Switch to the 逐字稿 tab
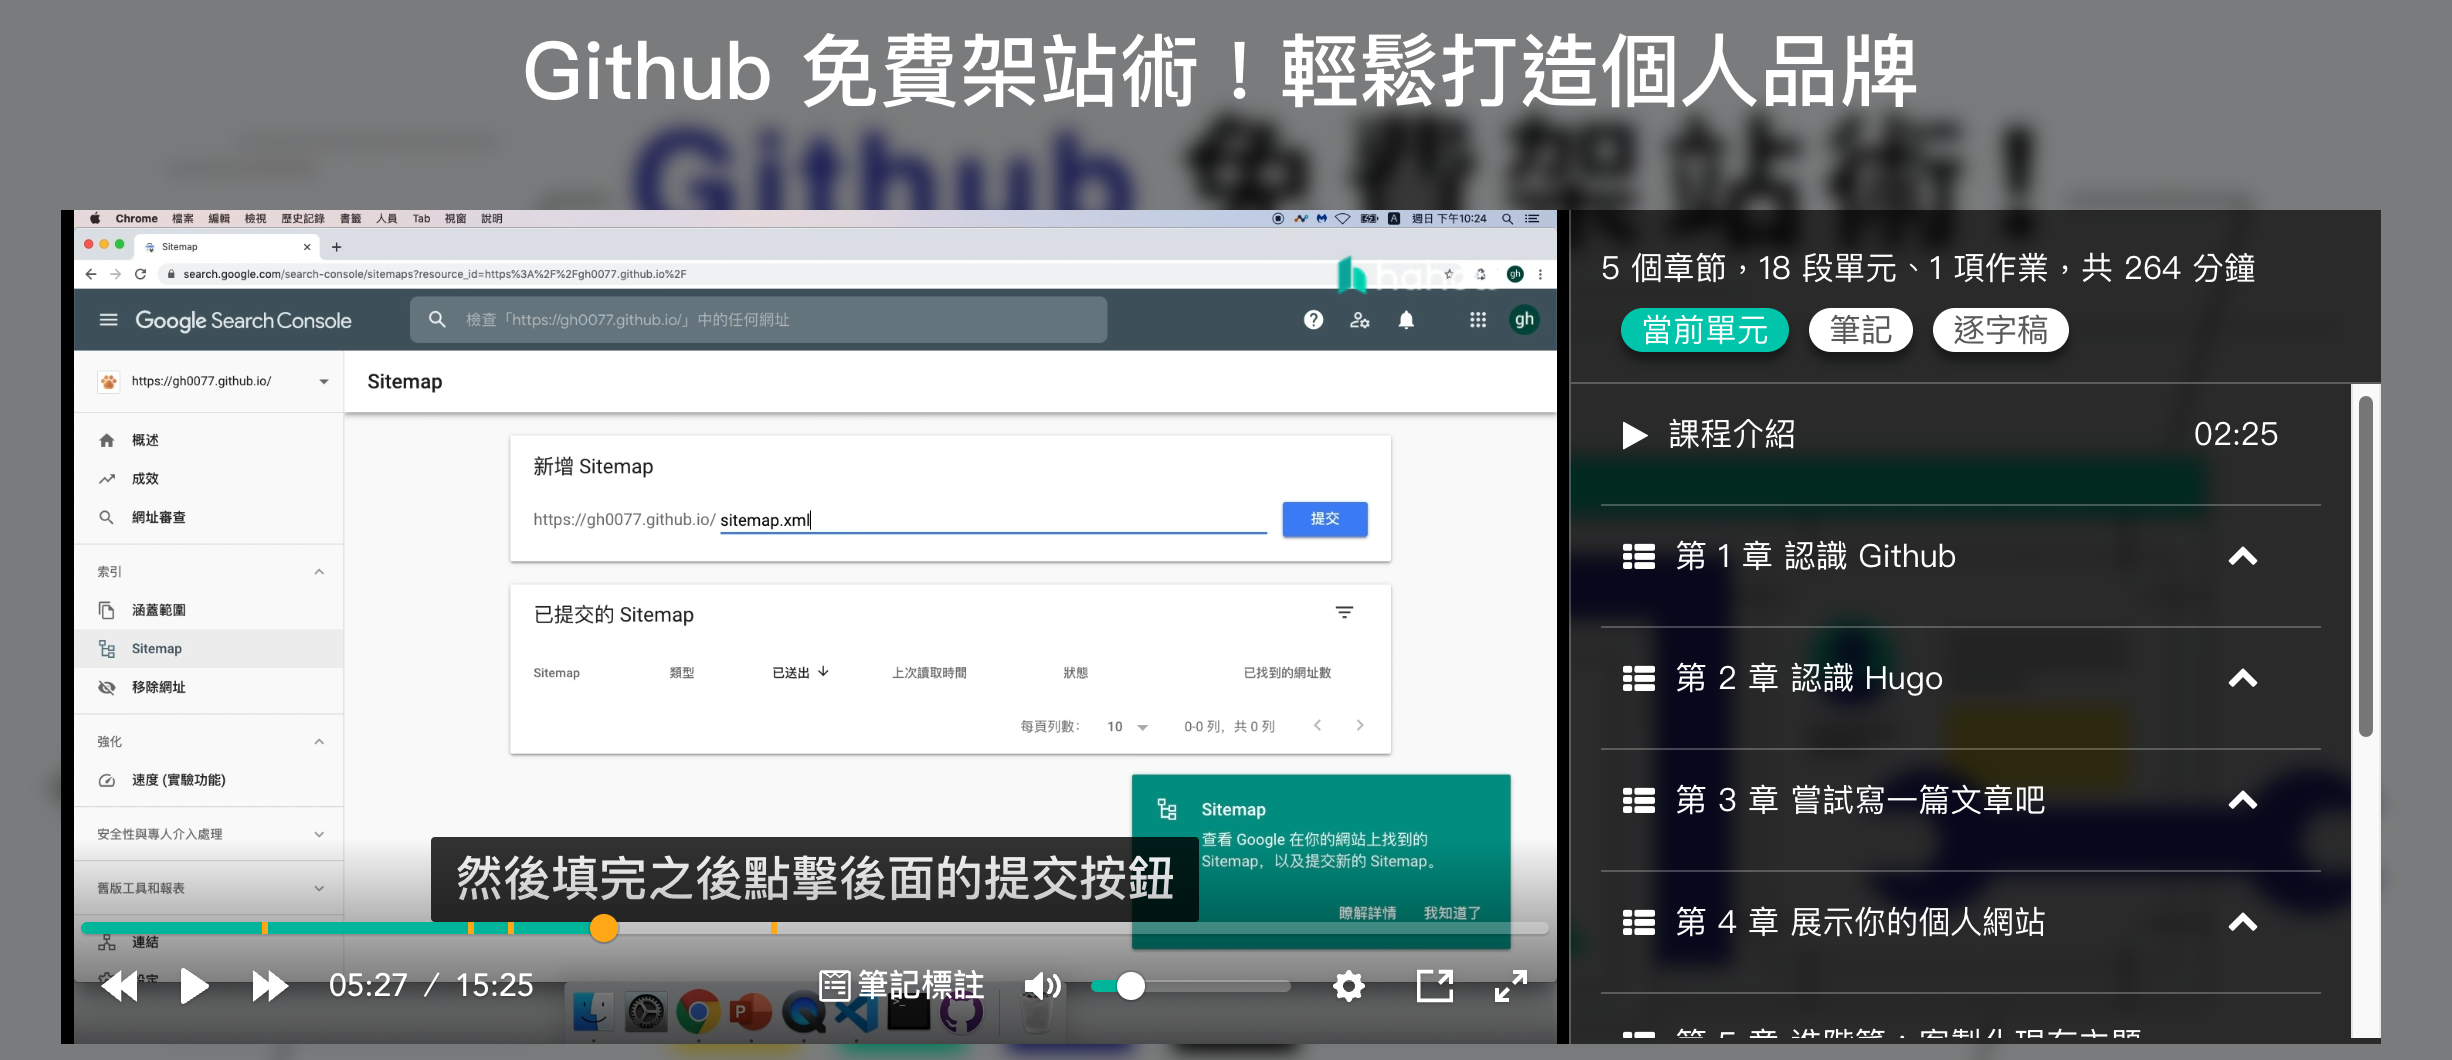The height and width of the screenshot is (1060, 2452). point(1999,329)
